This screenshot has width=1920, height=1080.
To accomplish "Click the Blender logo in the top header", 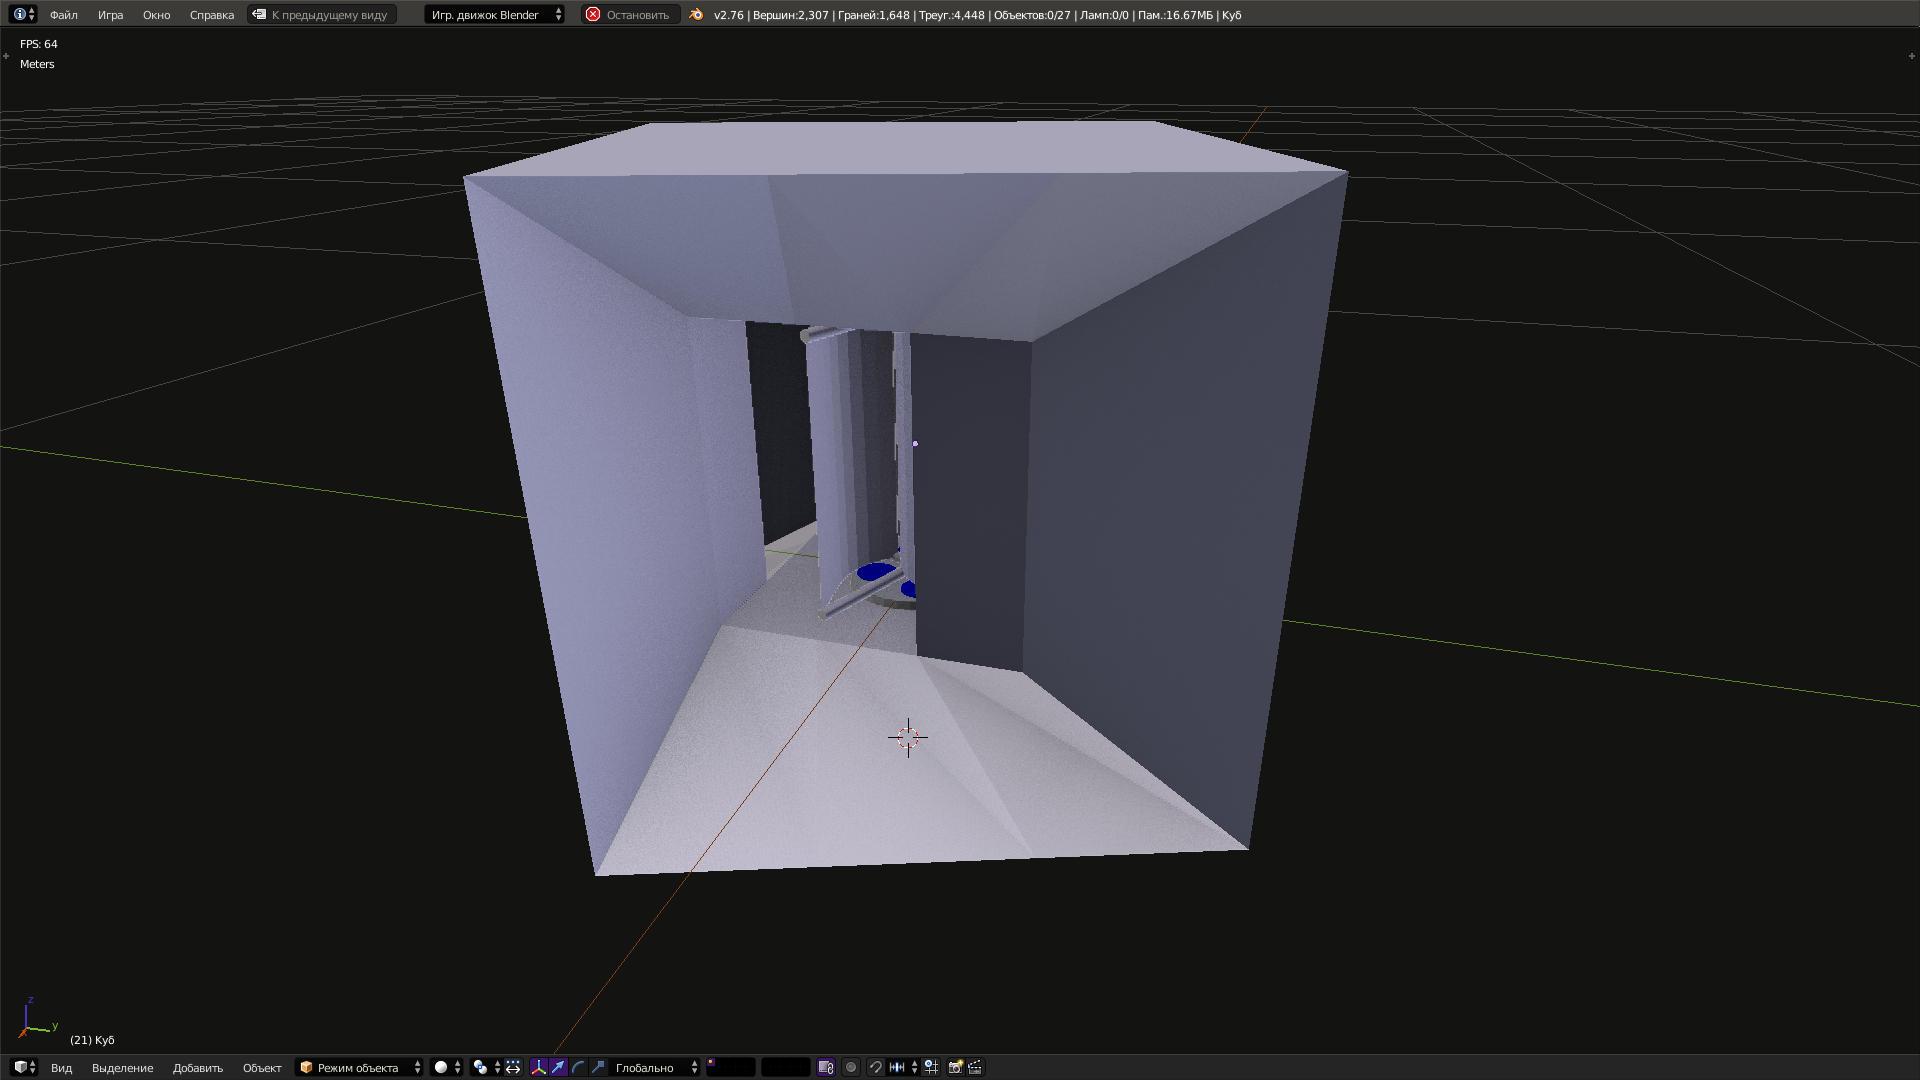I will (x=695, y=14).
